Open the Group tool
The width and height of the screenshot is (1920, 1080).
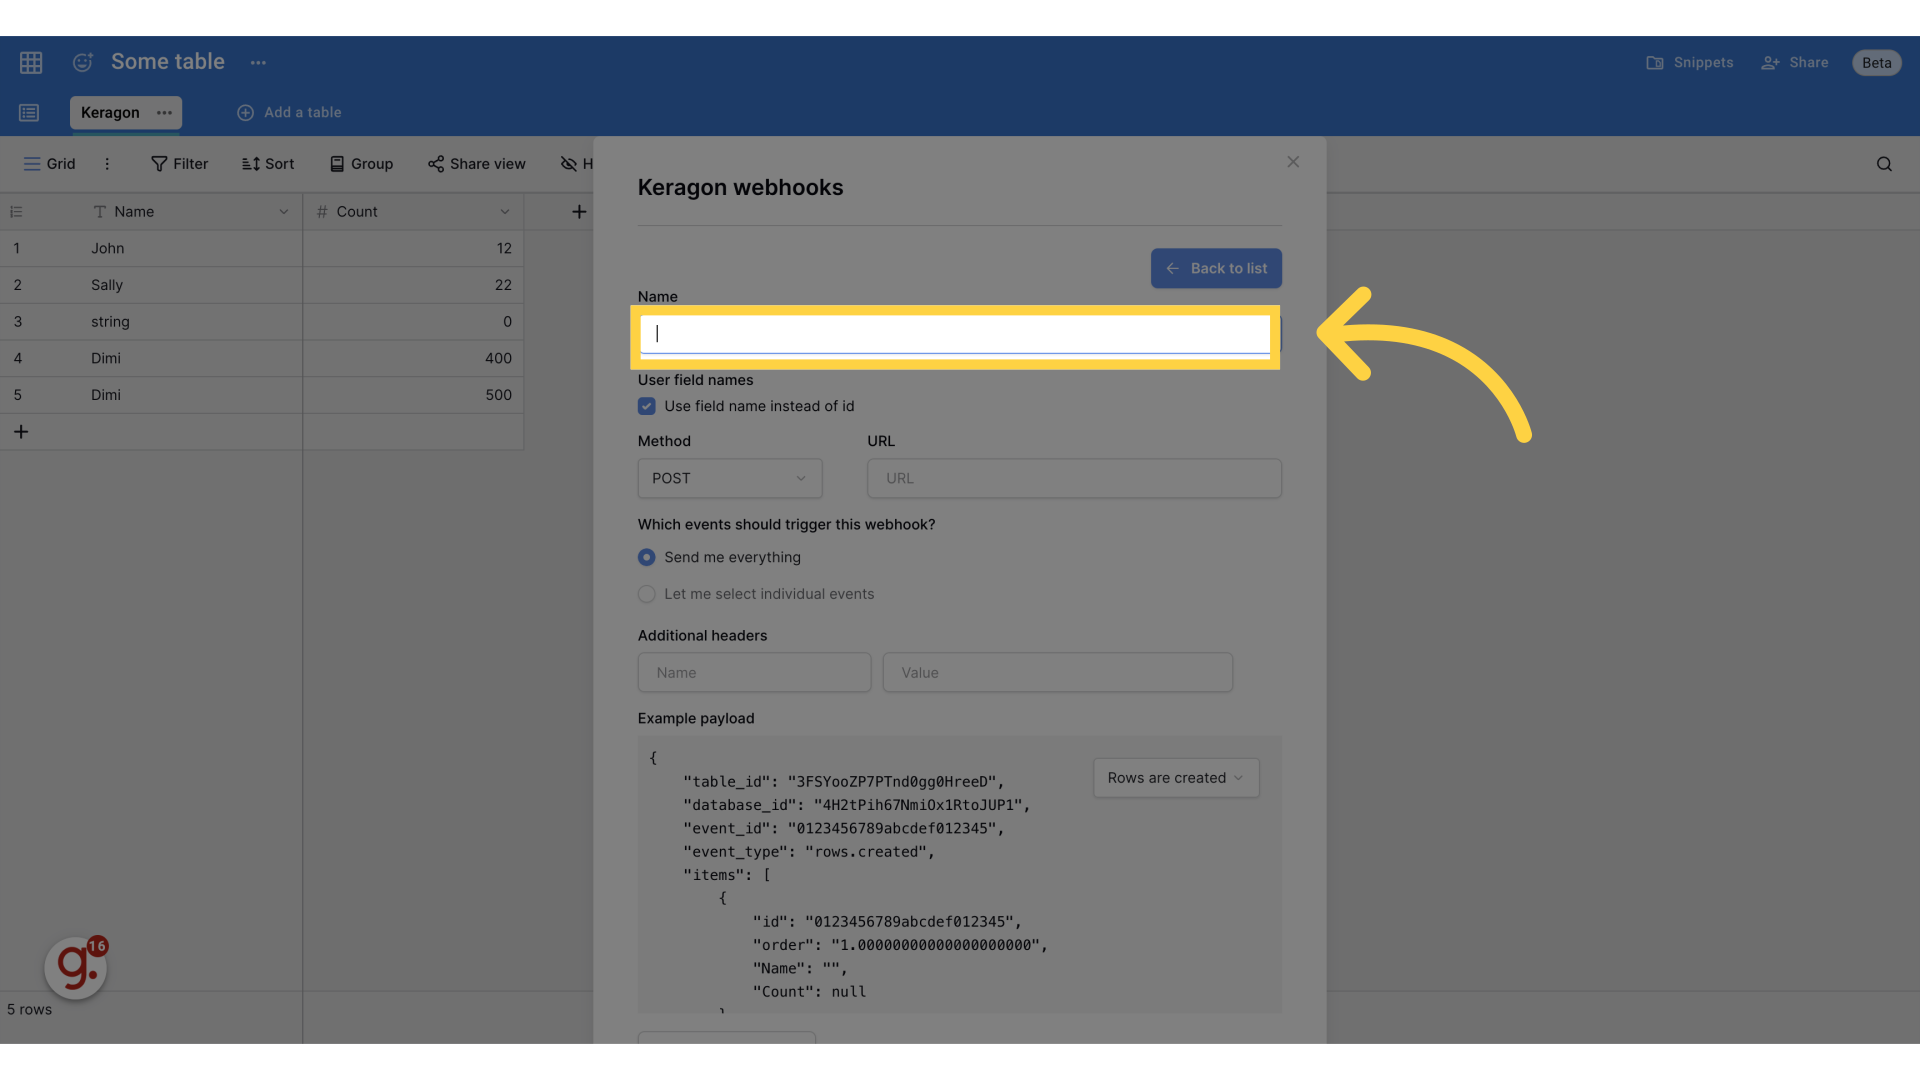tap(361, 164)
